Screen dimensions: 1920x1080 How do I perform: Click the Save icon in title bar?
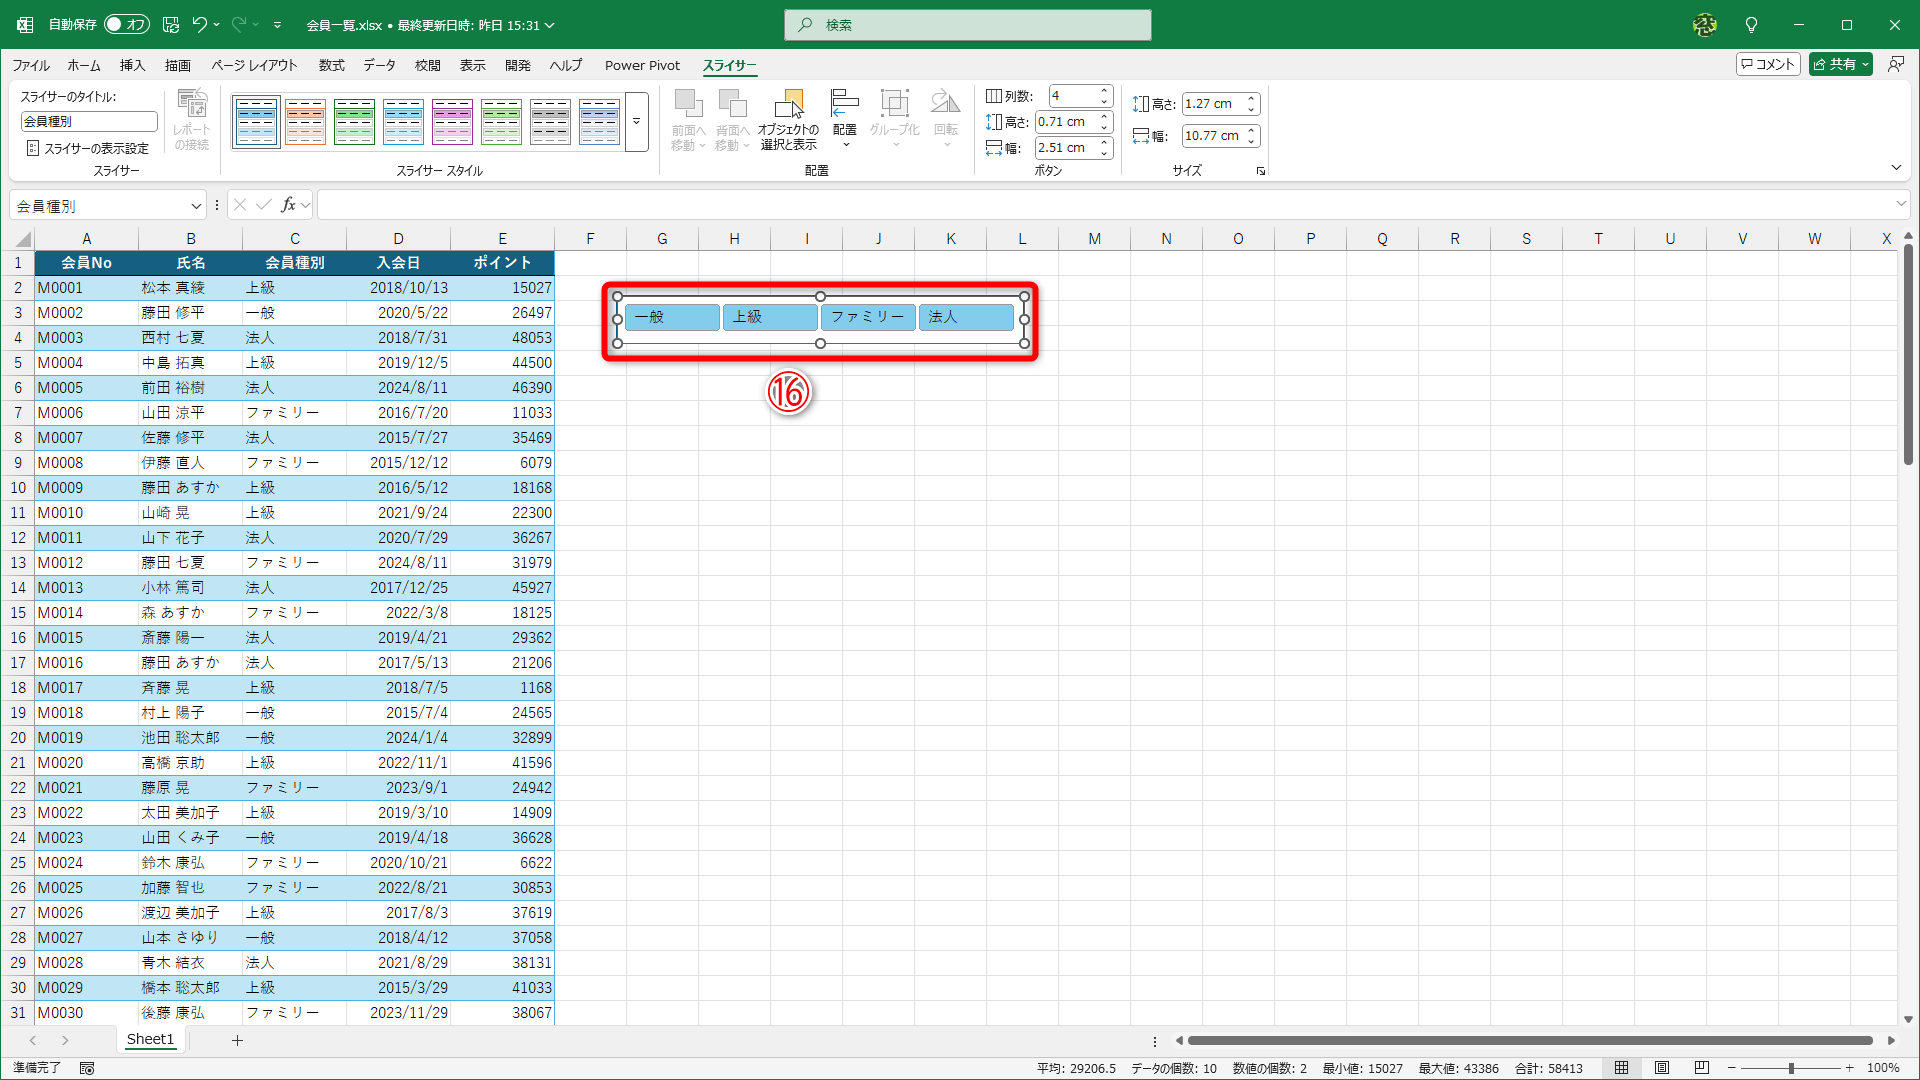point(171,25)
